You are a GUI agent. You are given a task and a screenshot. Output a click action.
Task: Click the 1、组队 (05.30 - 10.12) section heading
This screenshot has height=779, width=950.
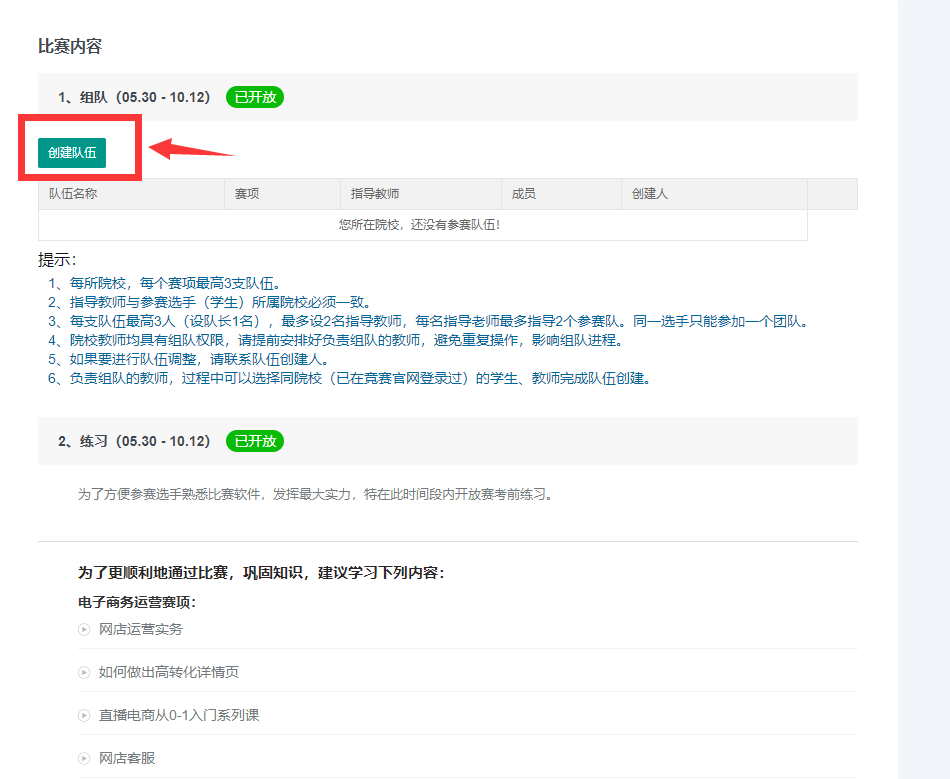coord(134,97)
